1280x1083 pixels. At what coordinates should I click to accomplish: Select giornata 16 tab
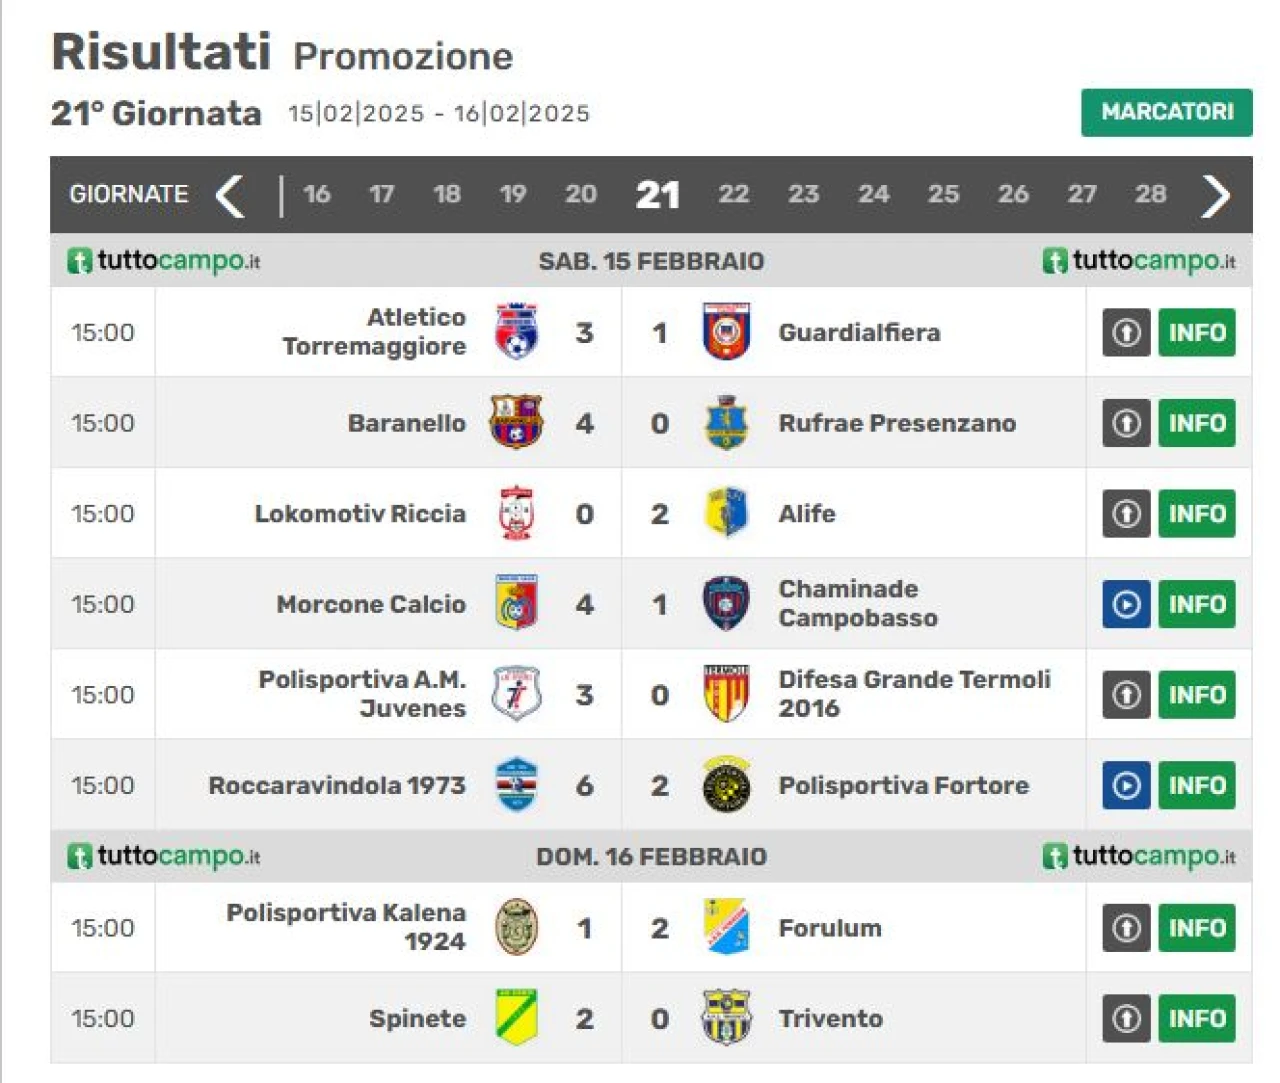tap(317, 194)
